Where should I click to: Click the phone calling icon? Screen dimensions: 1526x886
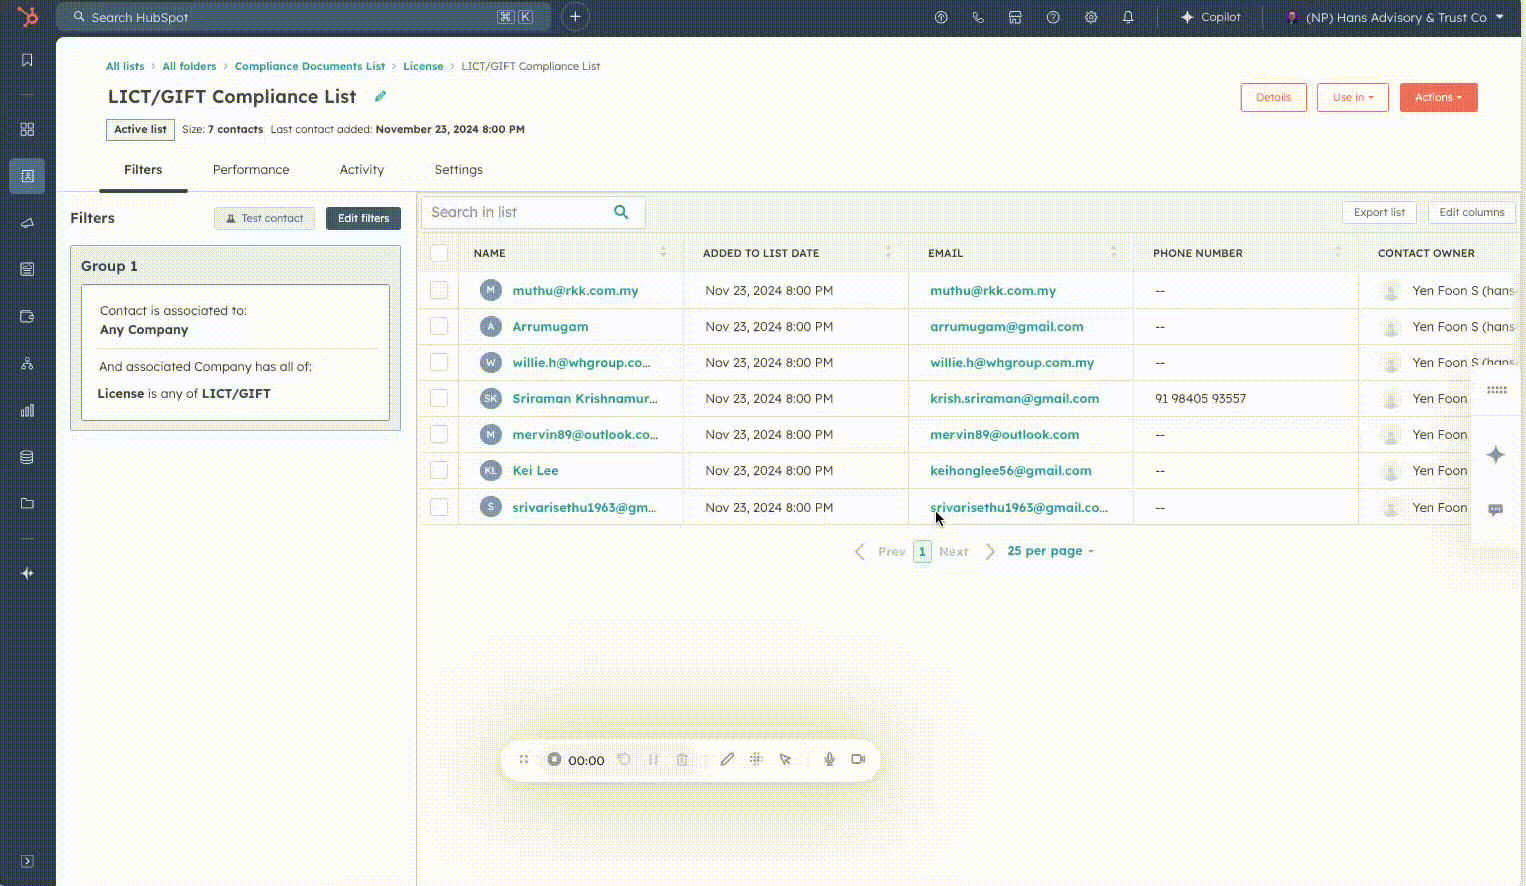(978, 18)
